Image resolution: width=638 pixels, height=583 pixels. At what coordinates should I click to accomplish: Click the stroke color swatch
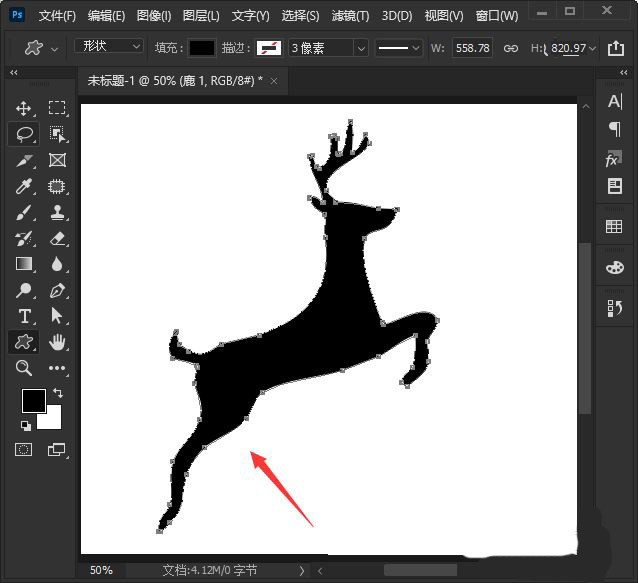tap(269, 48)
